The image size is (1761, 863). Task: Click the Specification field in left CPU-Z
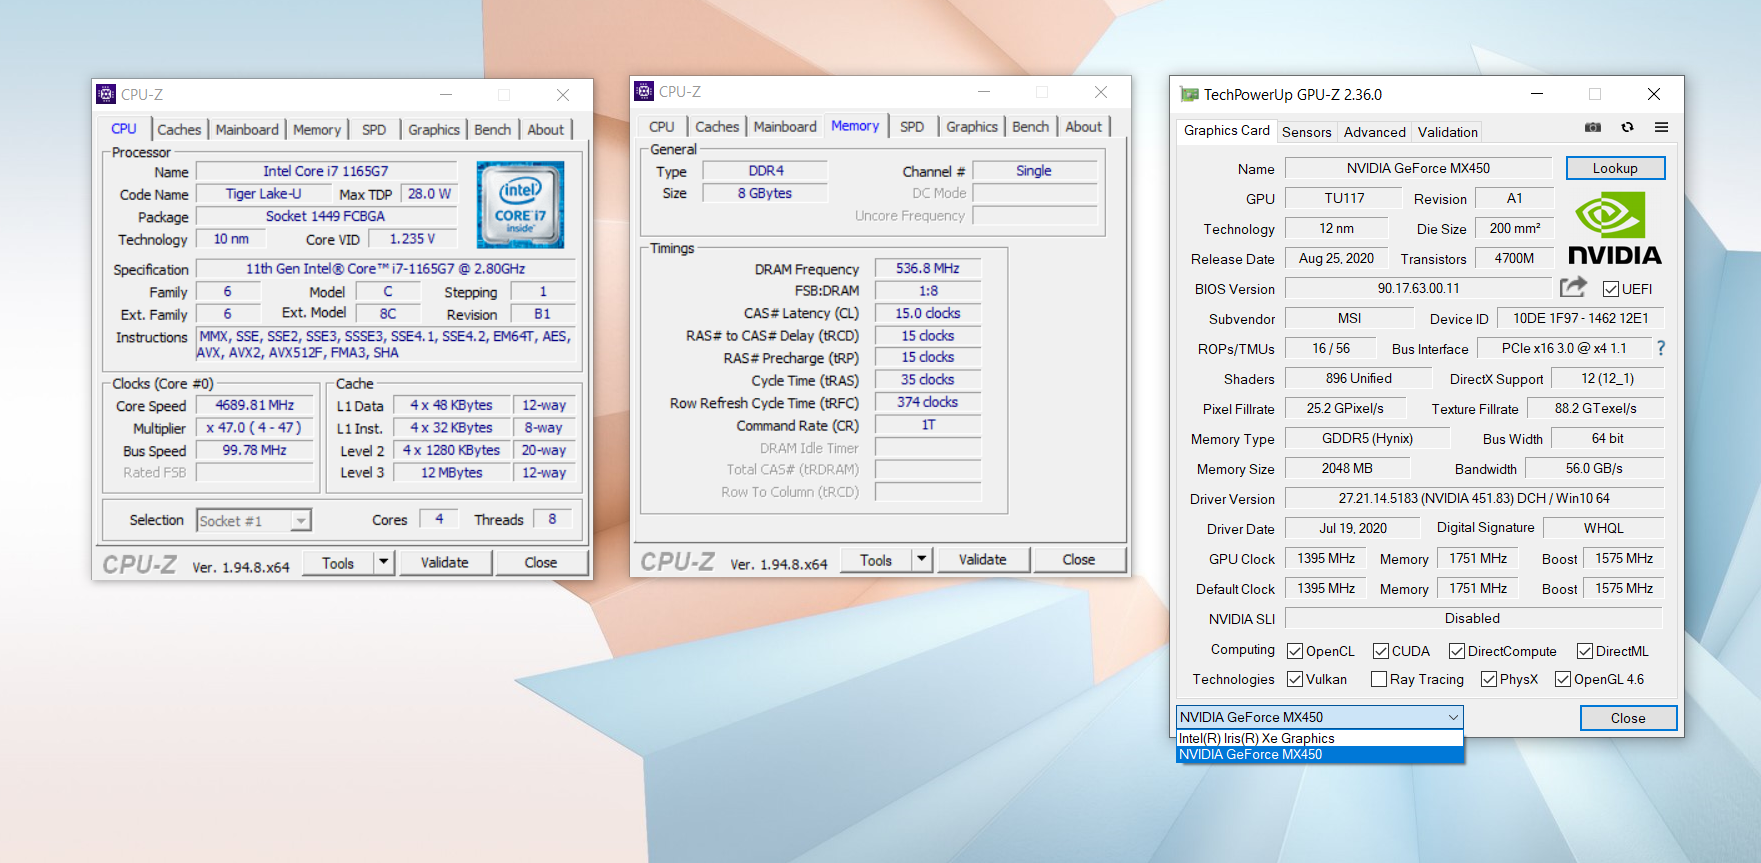pyautogui.click(x=386, y=268)
